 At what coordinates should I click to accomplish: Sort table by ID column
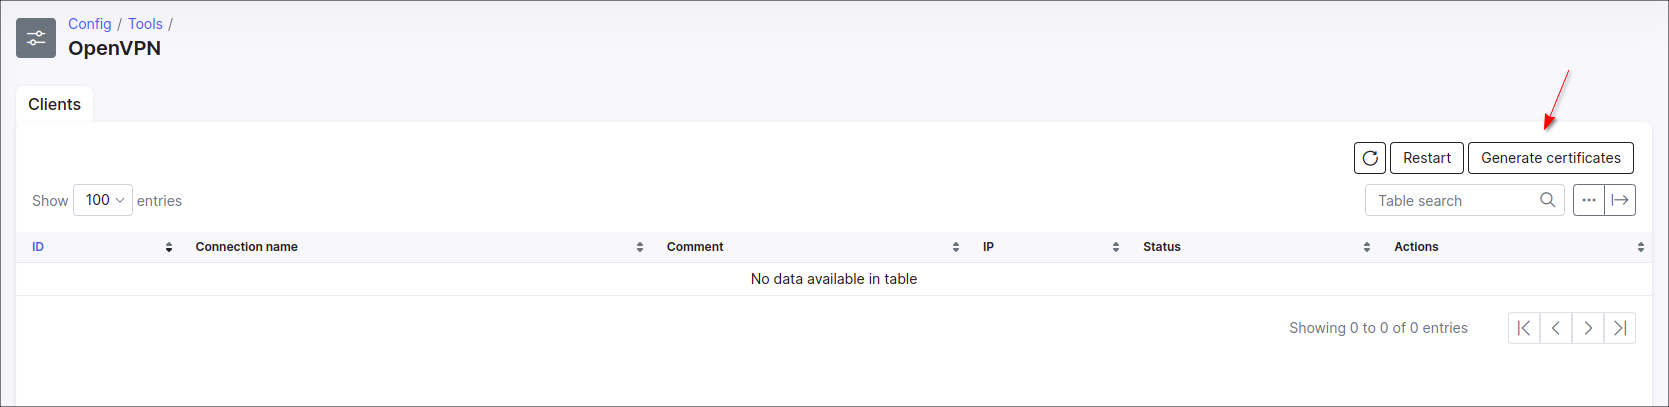38,247
